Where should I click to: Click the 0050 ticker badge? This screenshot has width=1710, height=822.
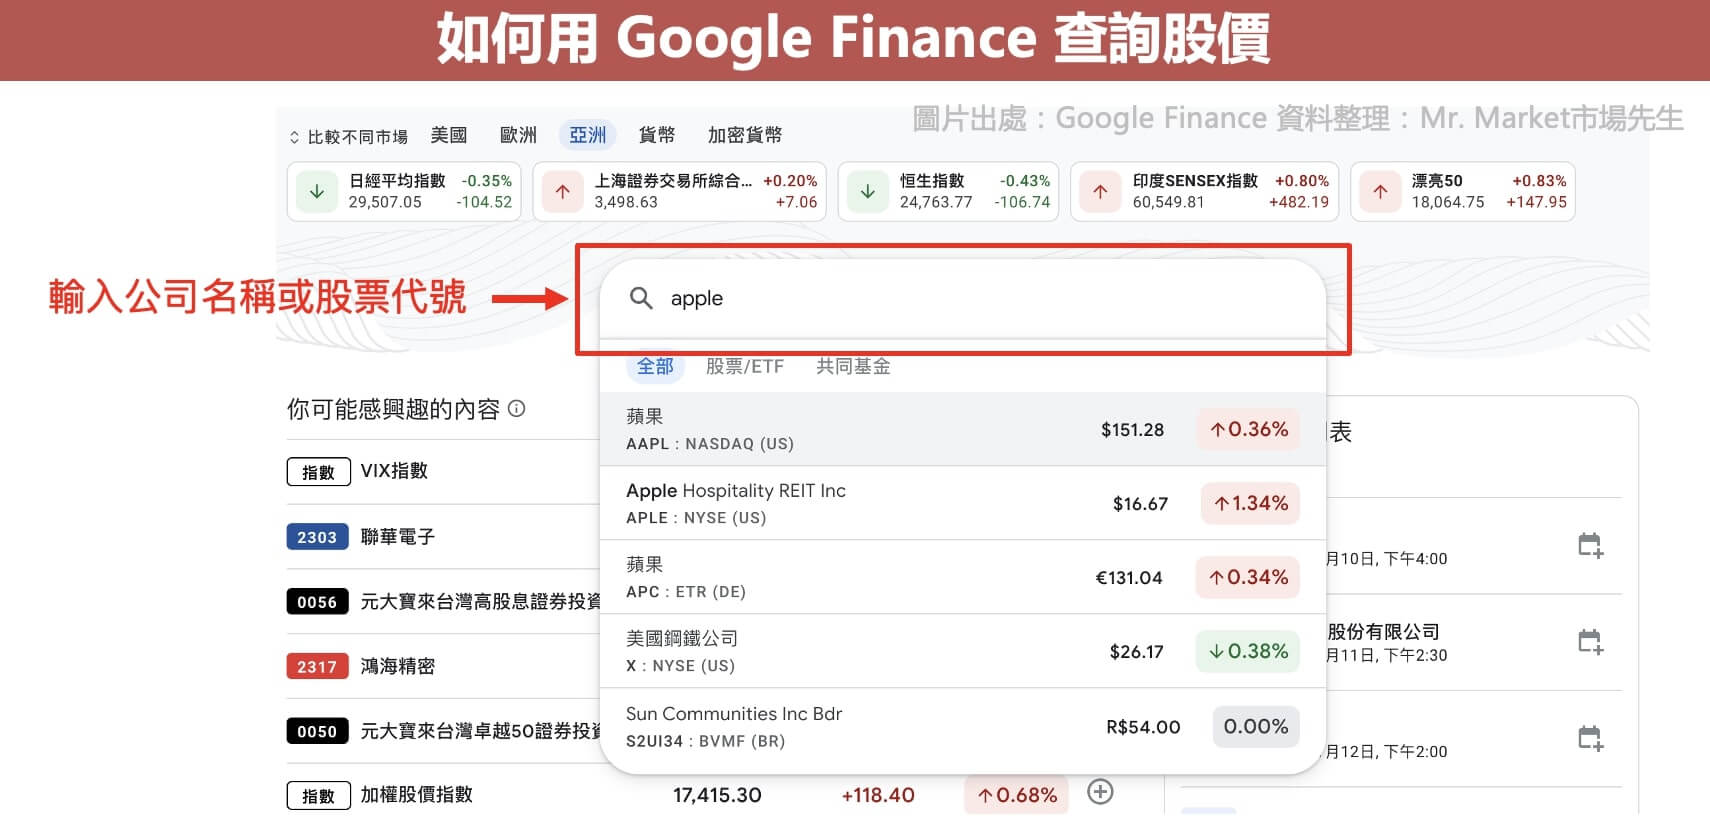coord(317,731)
